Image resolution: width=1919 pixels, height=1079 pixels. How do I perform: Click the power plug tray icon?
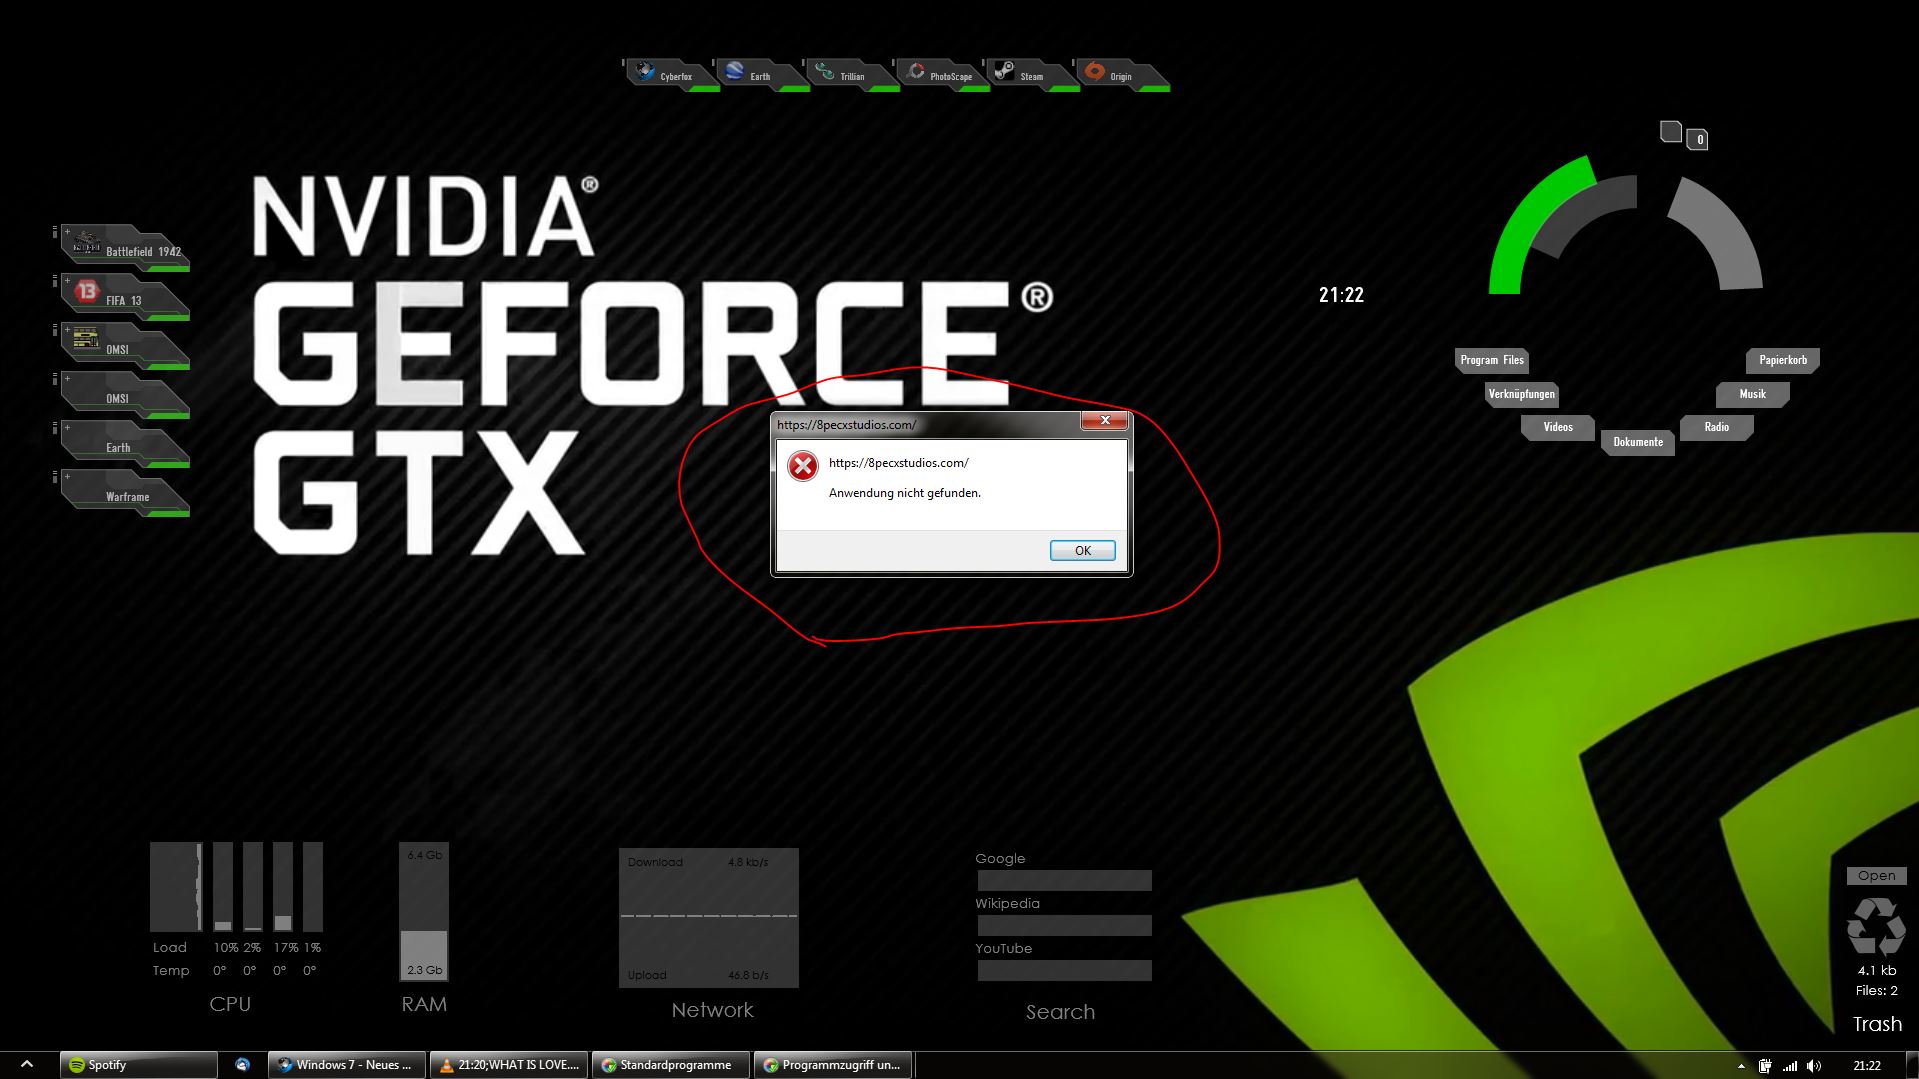click(x=1765, y=1066)
